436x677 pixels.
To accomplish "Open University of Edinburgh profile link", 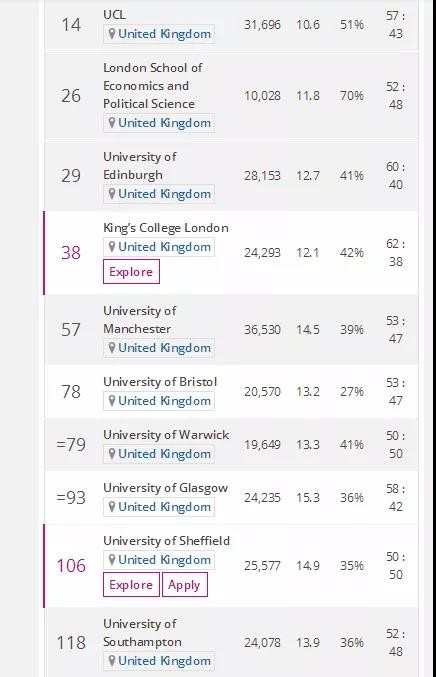I will 139,166.
